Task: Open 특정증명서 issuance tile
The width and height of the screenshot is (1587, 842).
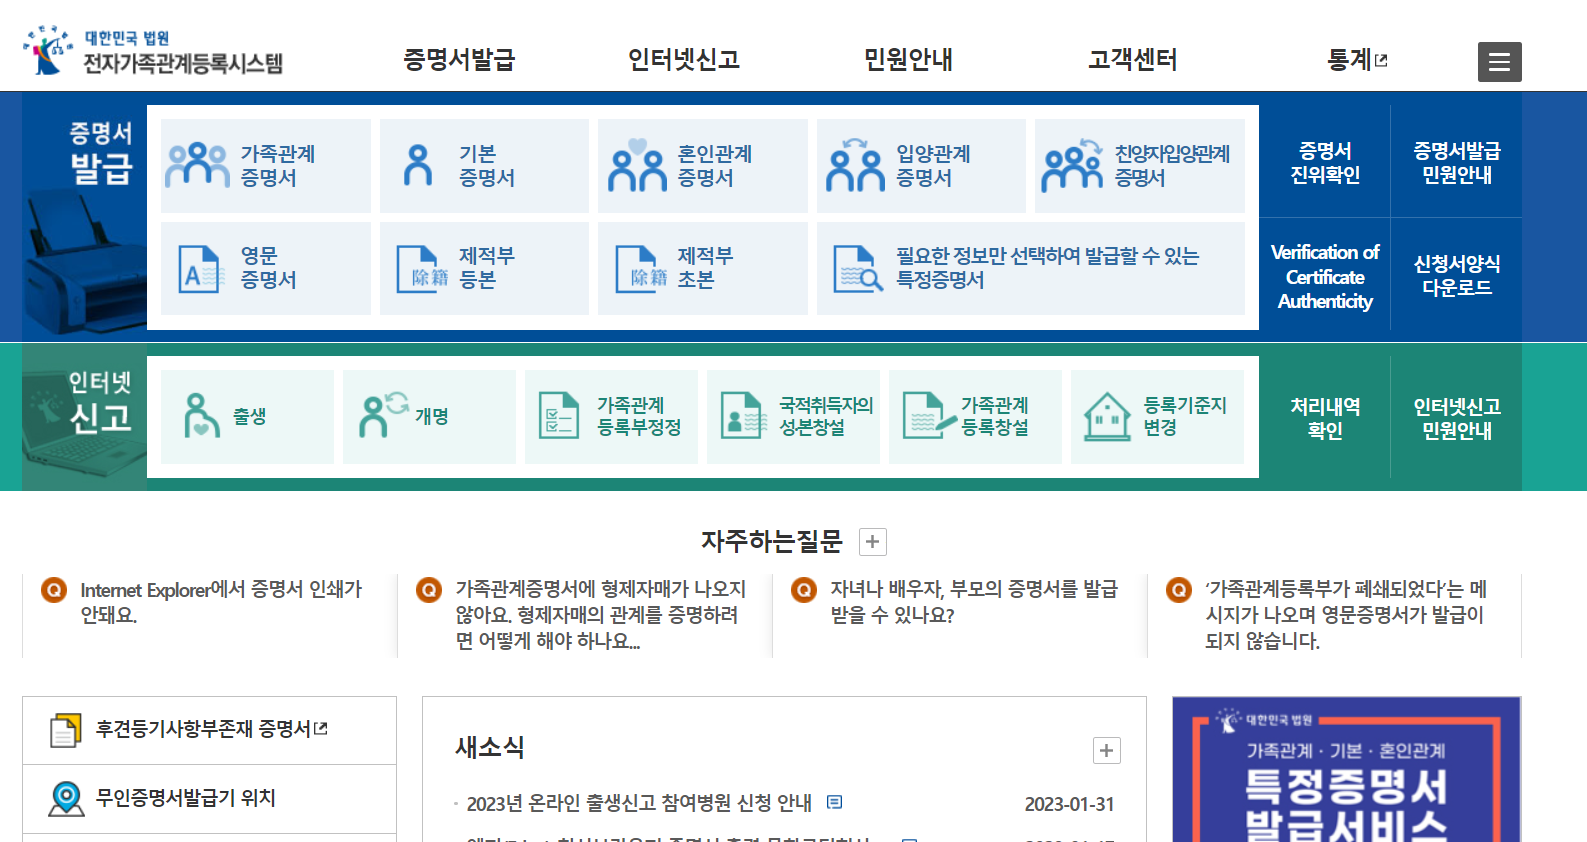Action: point(1031,268)
